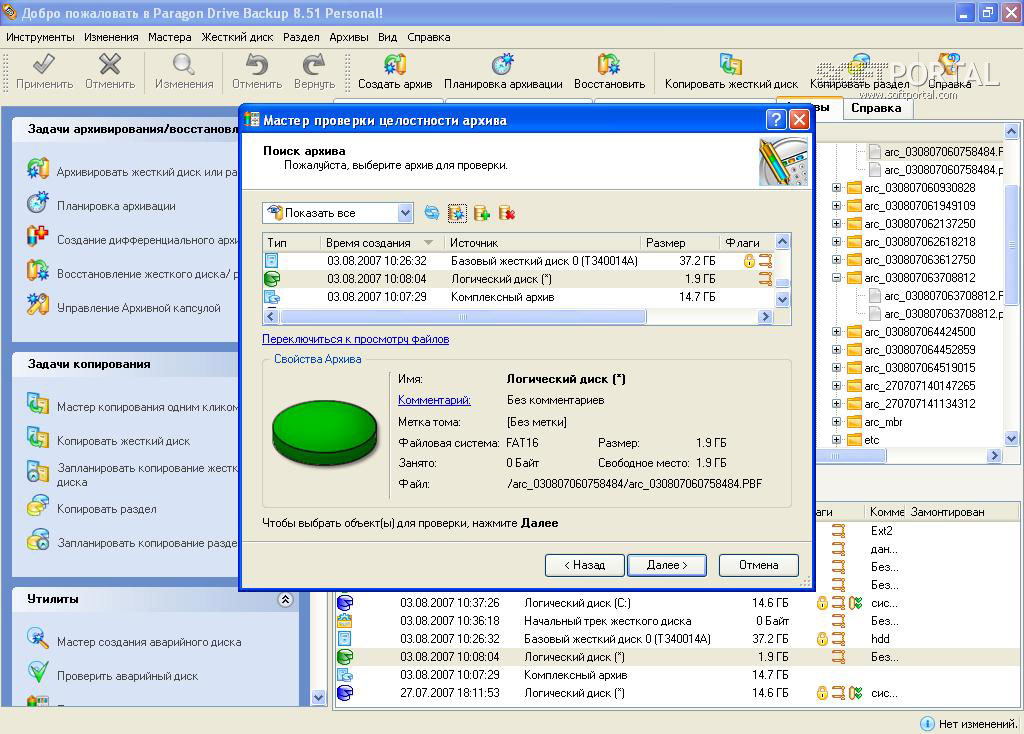
Task: Collapse the Утилиты panel with its chevron
Action: [285, 599]
